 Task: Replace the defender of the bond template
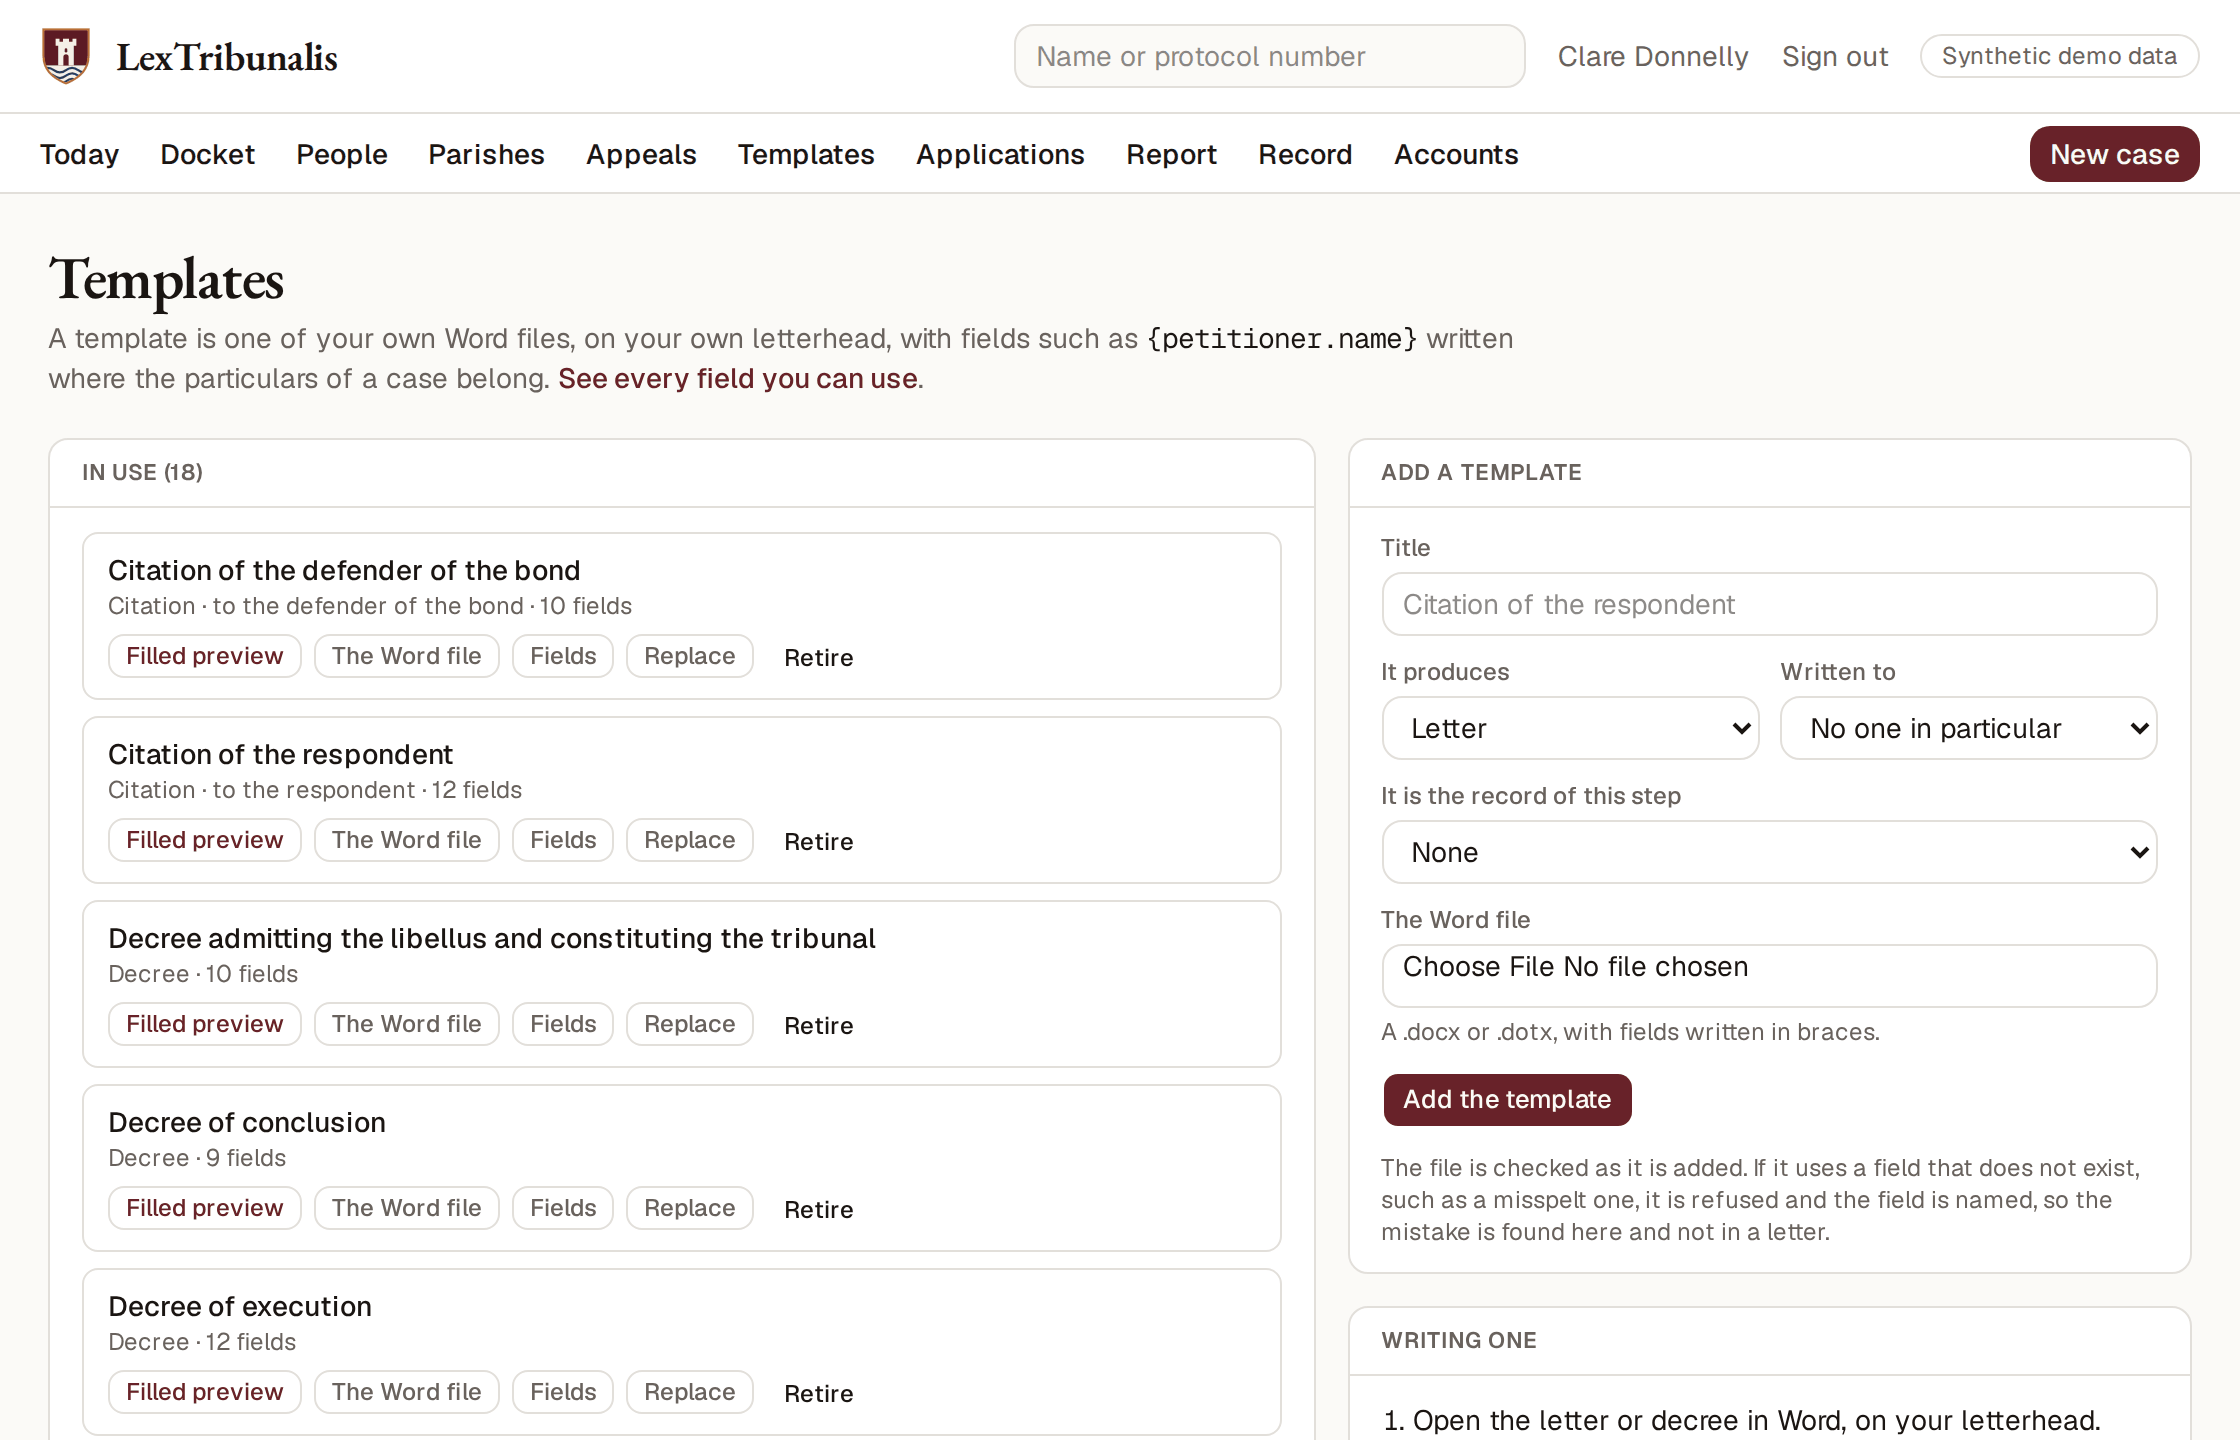689,656
